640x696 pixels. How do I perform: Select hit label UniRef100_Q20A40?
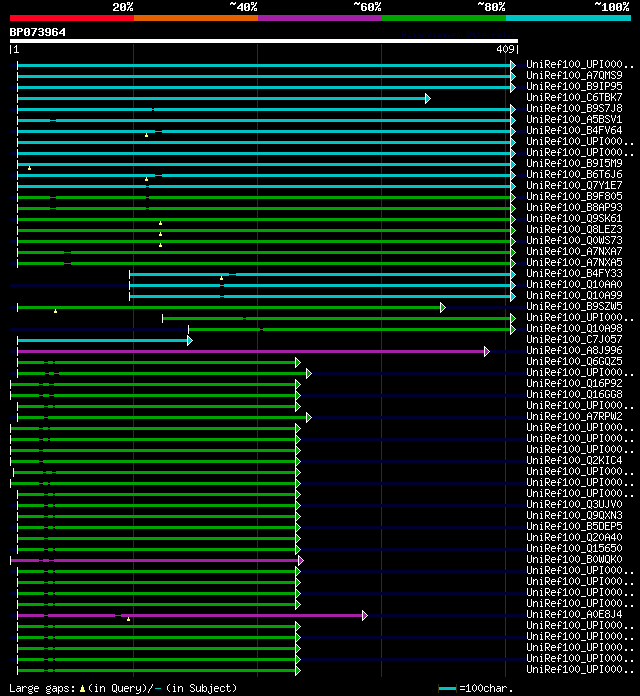tap(574, 537)
